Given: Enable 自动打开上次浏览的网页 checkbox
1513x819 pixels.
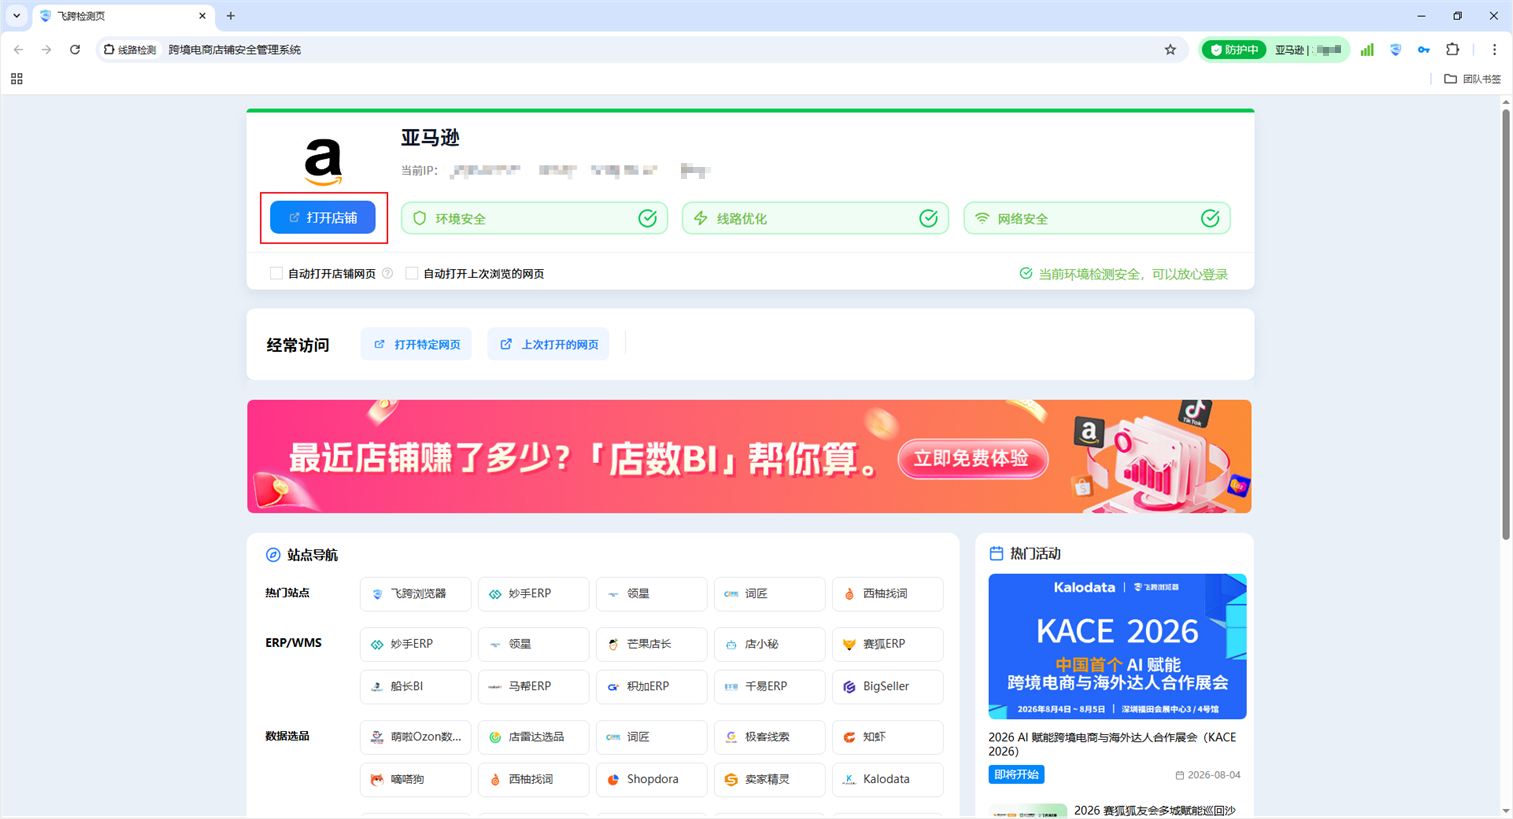Looking at the screenshot, I should click(411, 273).
